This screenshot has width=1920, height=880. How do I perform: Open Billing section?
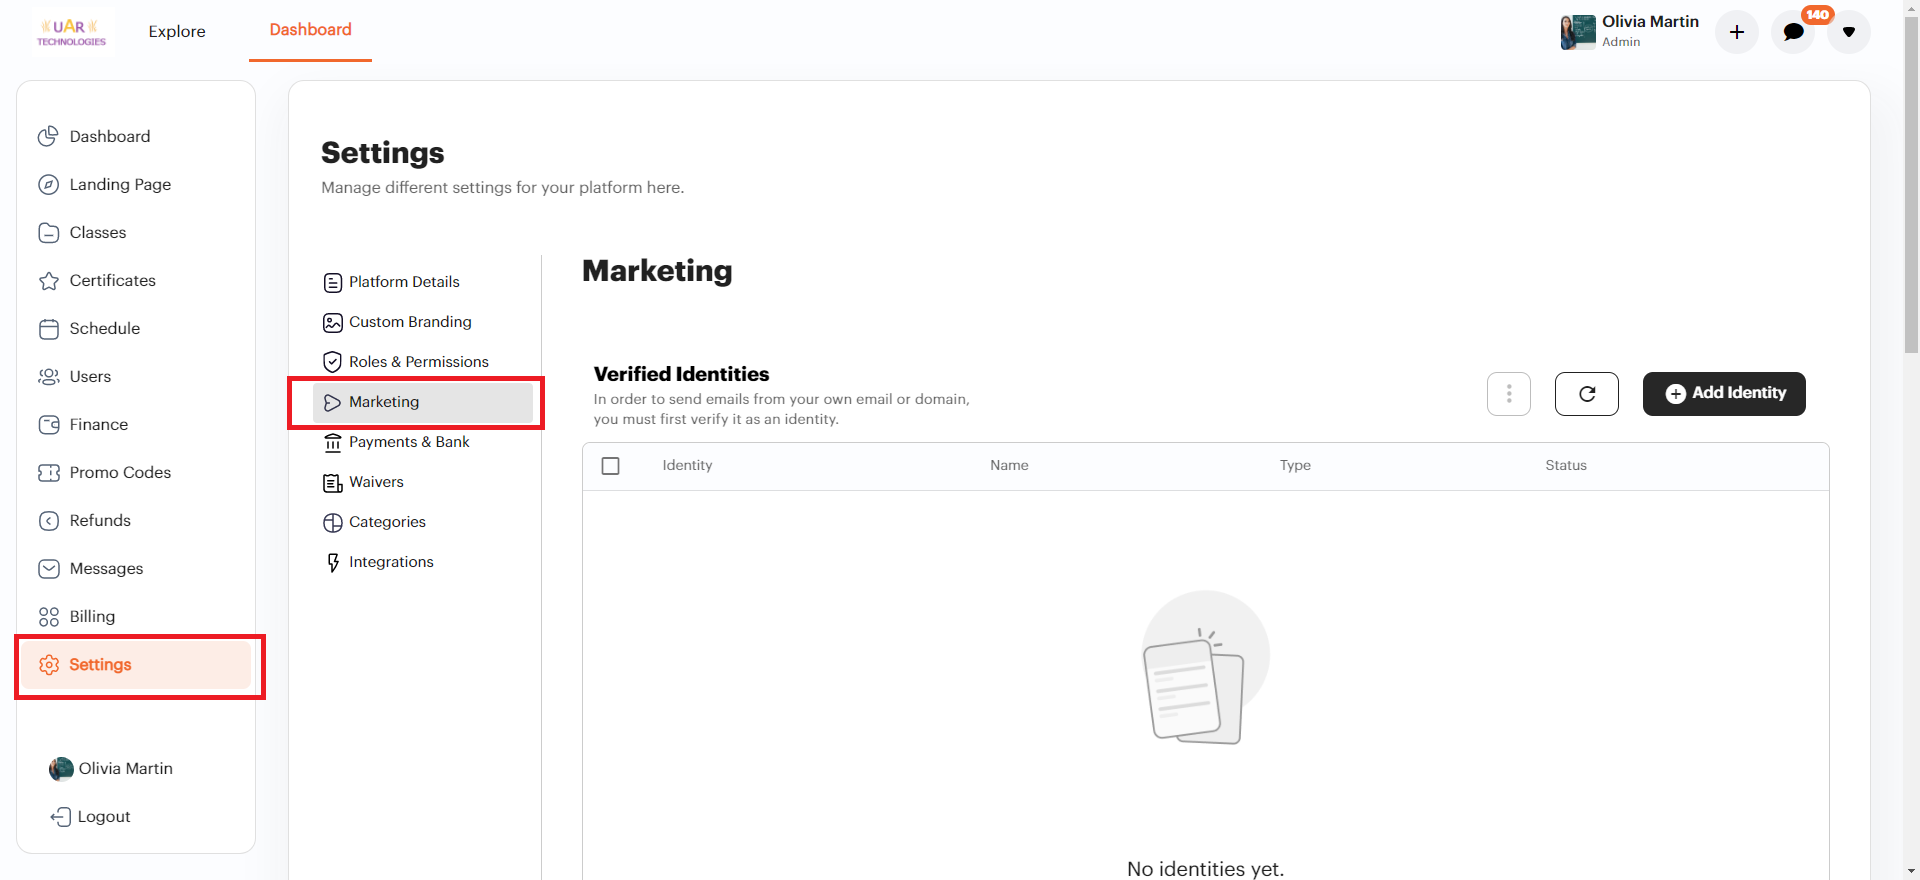(x=92, y=616)
